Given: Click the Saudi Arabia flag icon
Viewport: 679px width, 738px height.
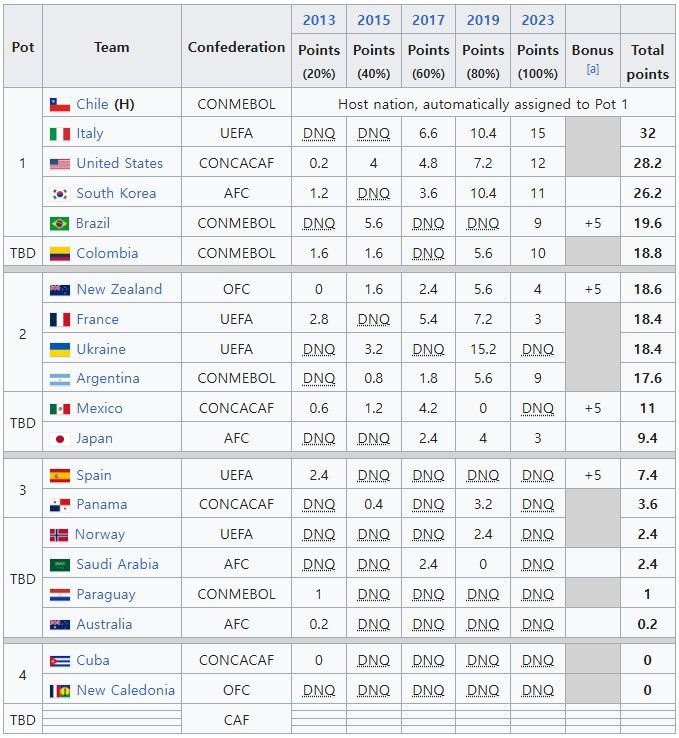Looking at the screenshot, I should tap(59, 565).
